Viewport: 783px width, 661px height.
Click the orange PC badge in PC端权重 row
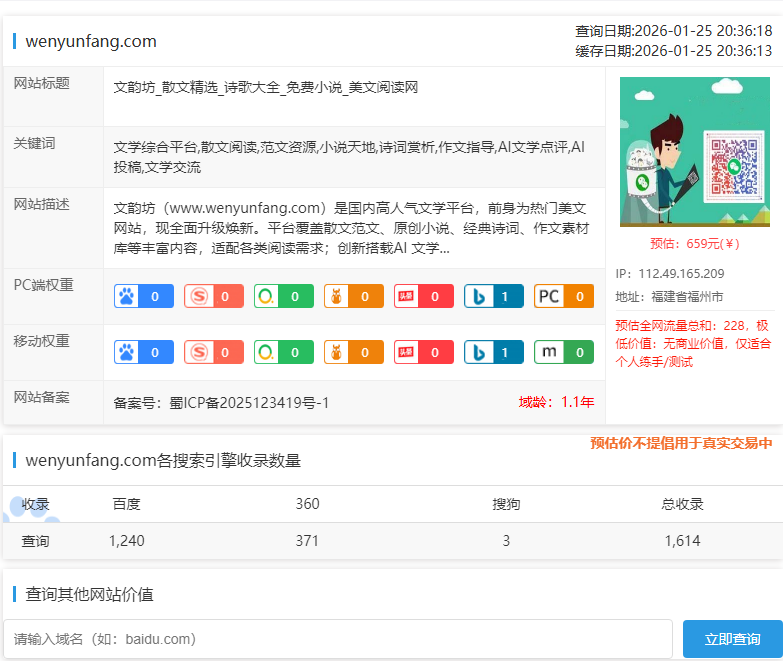[564, 296]
